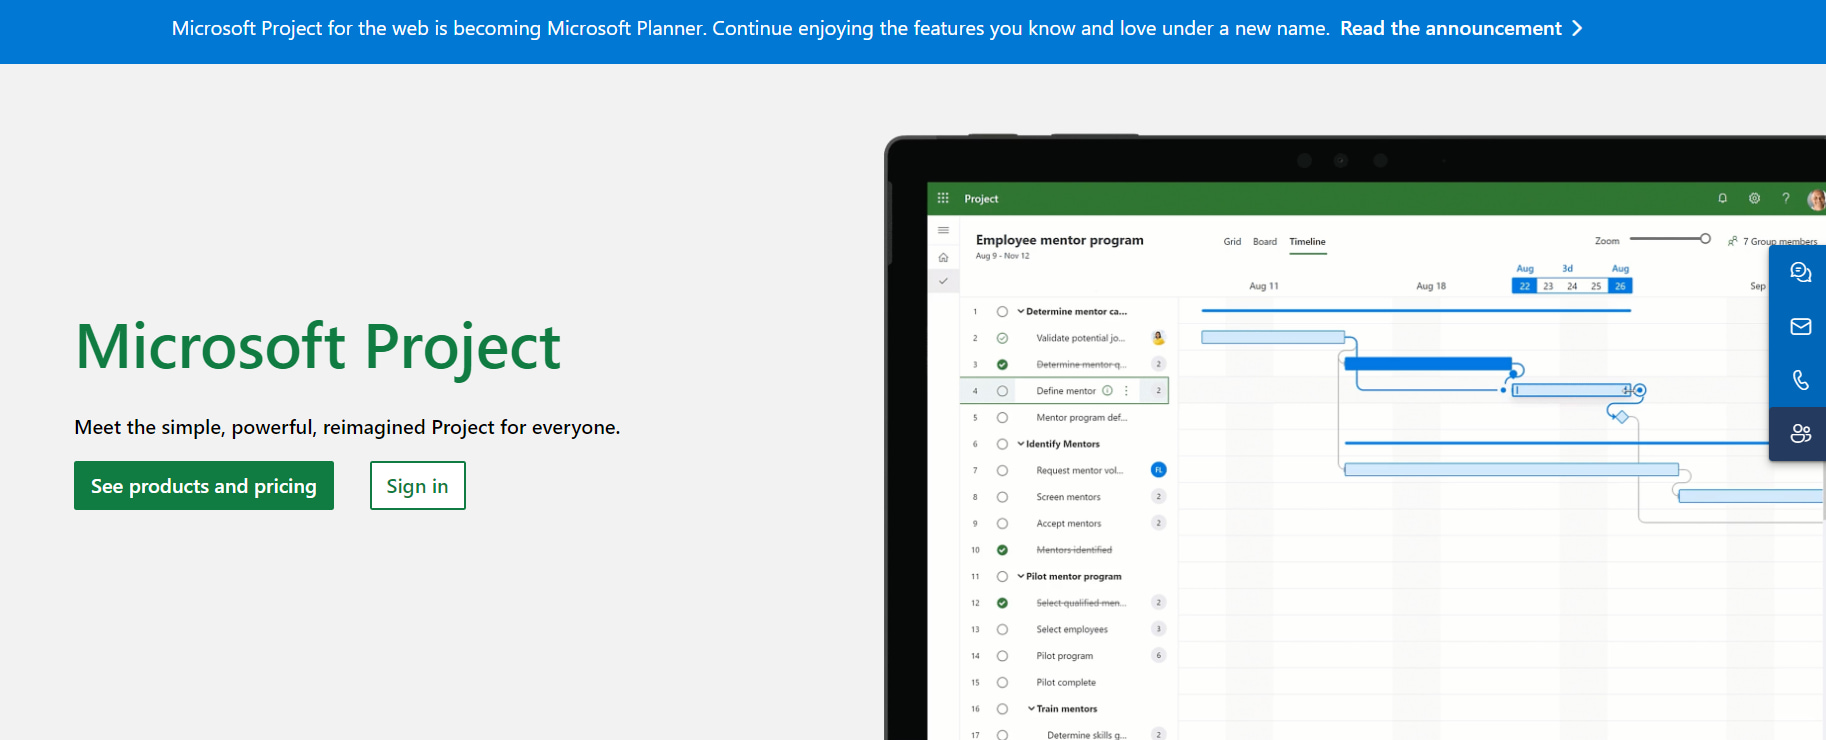Click the help question mark icon
This screenshot has width=1826, height=740.
tap(1785, 199)
